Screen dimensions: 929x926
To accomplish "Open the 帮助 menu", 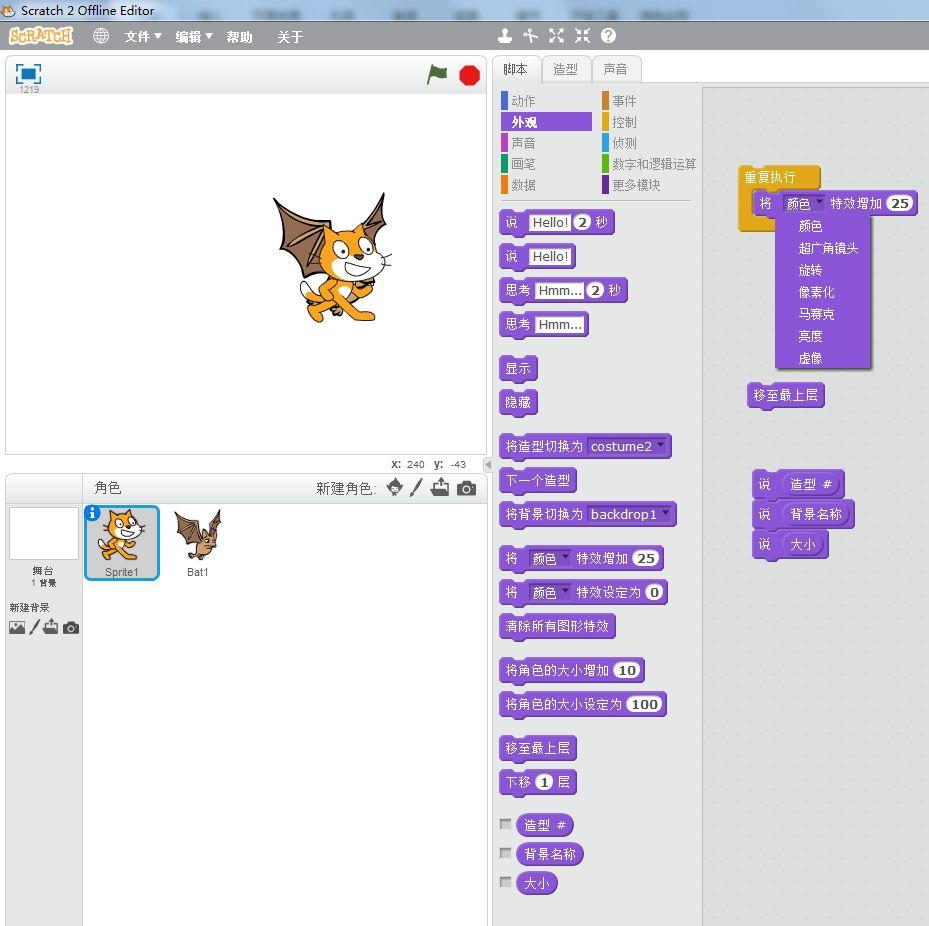I will (239, 37).
